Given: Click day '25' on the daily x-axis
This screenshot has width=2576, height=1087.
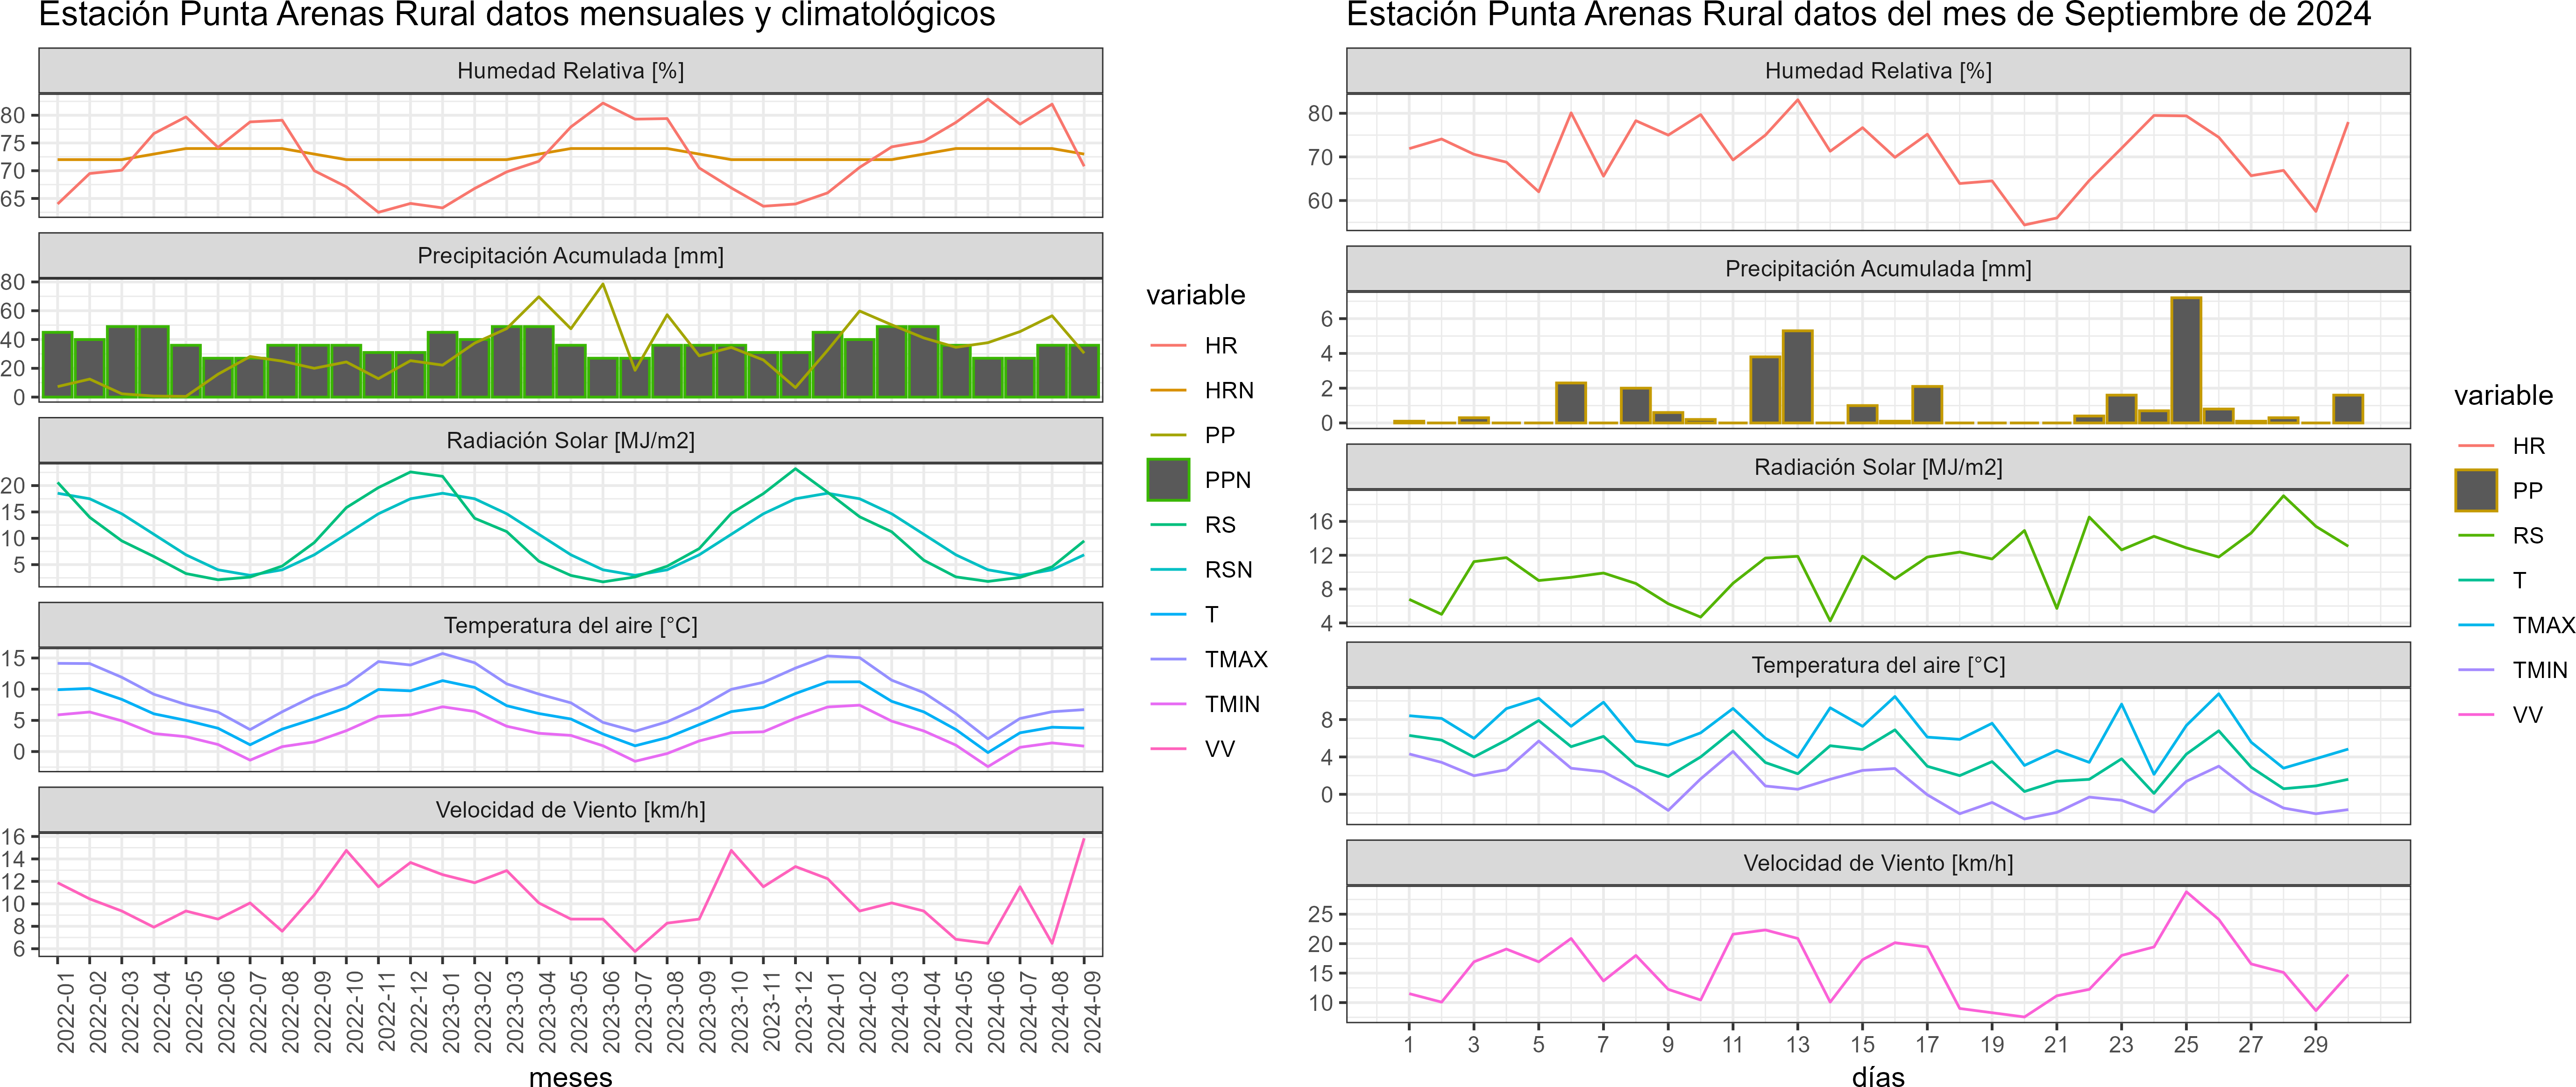Looking at the screenshot, I should (2186, 1044).
